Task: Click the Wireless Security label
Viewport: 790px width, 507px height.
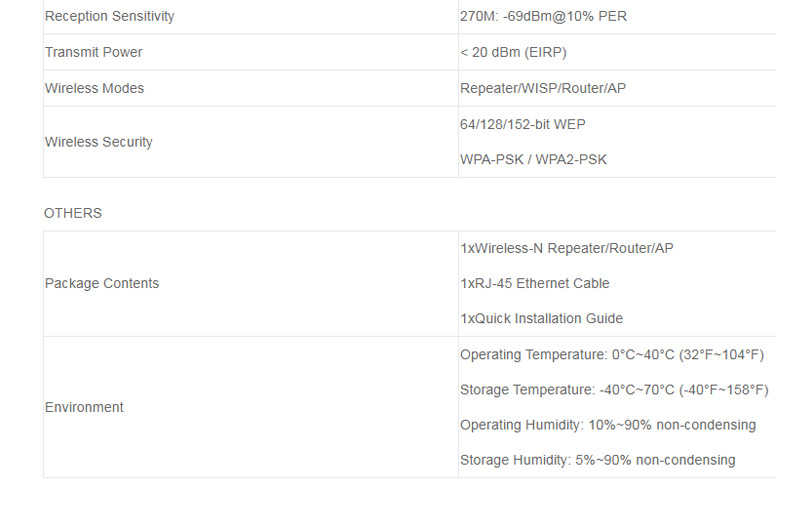Action: [98, 142]
